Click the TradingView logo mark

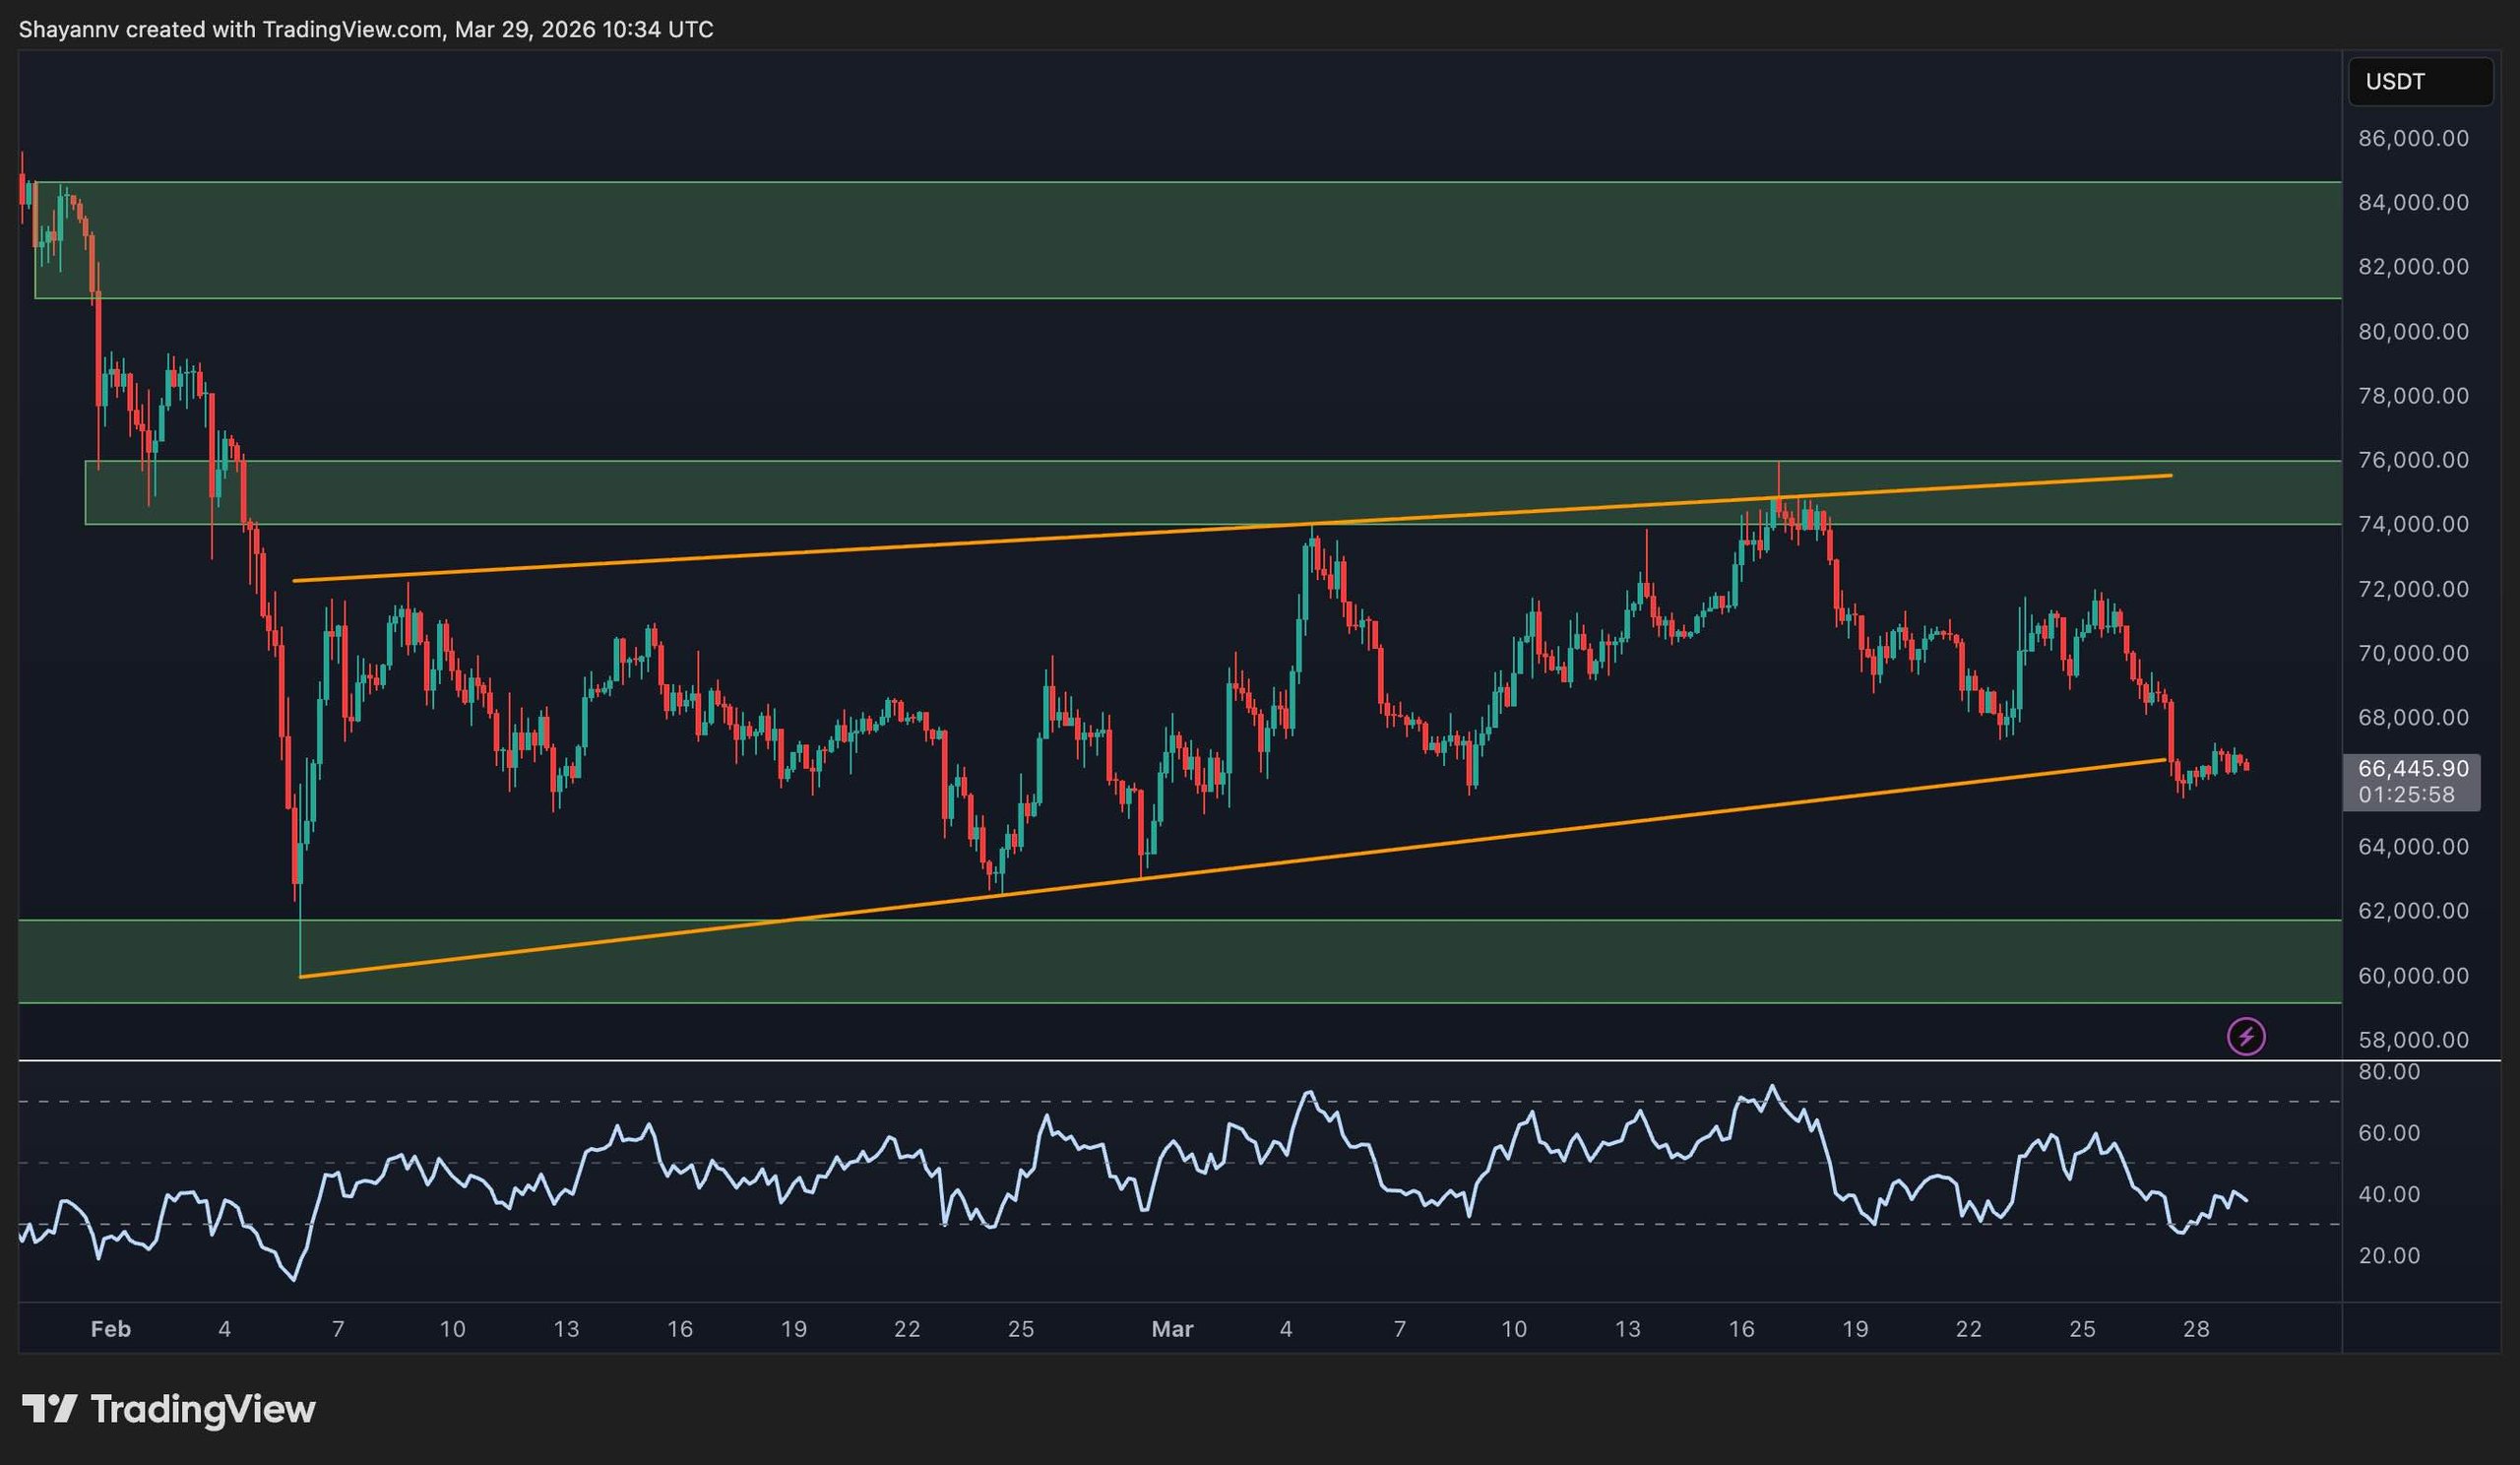click(49, 1409)
